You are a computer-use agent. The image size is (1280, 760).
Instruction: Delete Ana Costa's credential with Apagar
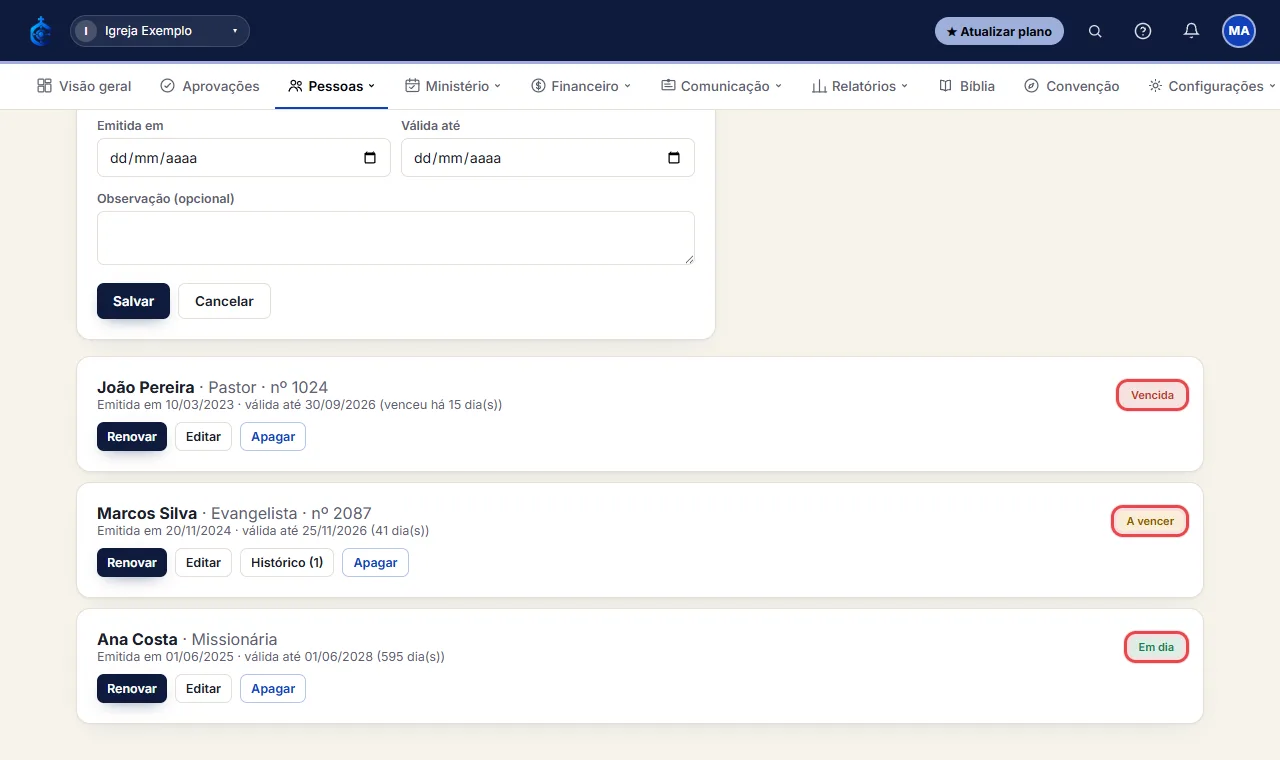click(x=273, y=689)
